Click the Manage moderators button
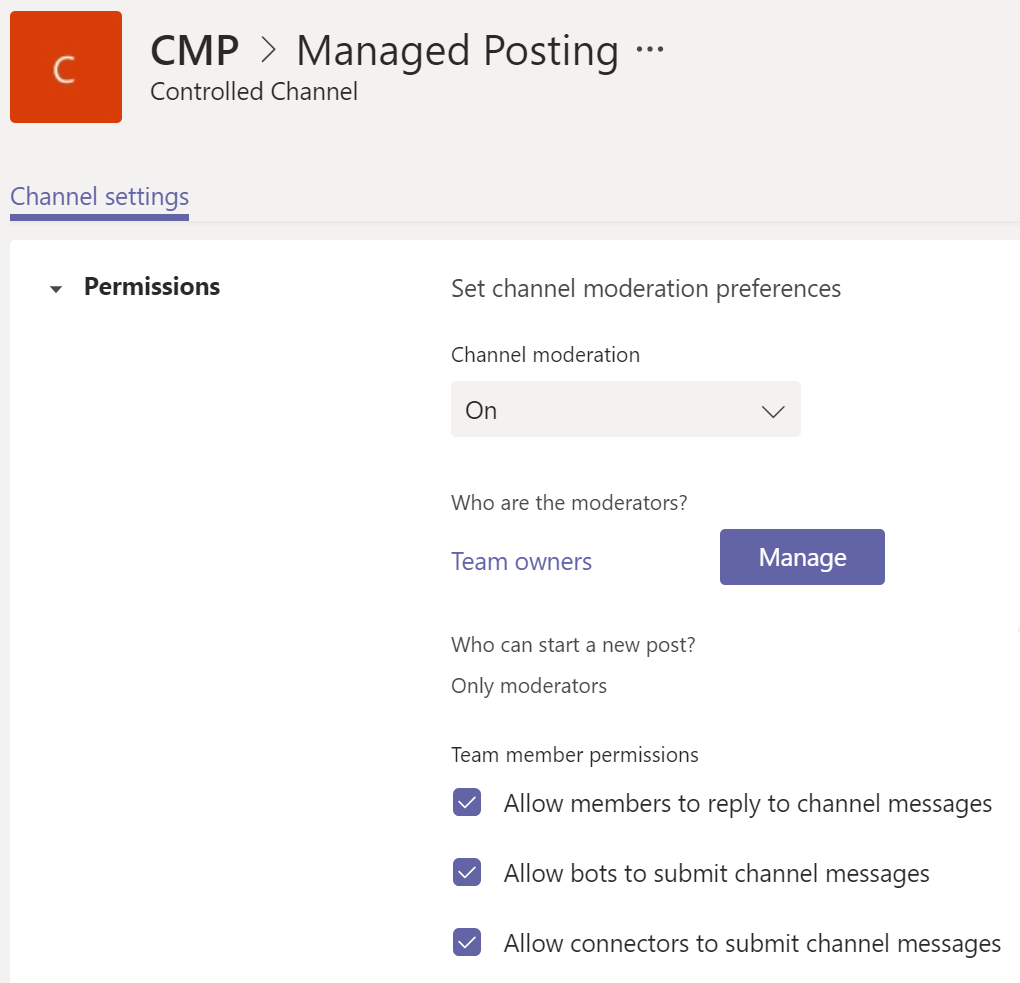1020x983 pixels. (802, 557)
